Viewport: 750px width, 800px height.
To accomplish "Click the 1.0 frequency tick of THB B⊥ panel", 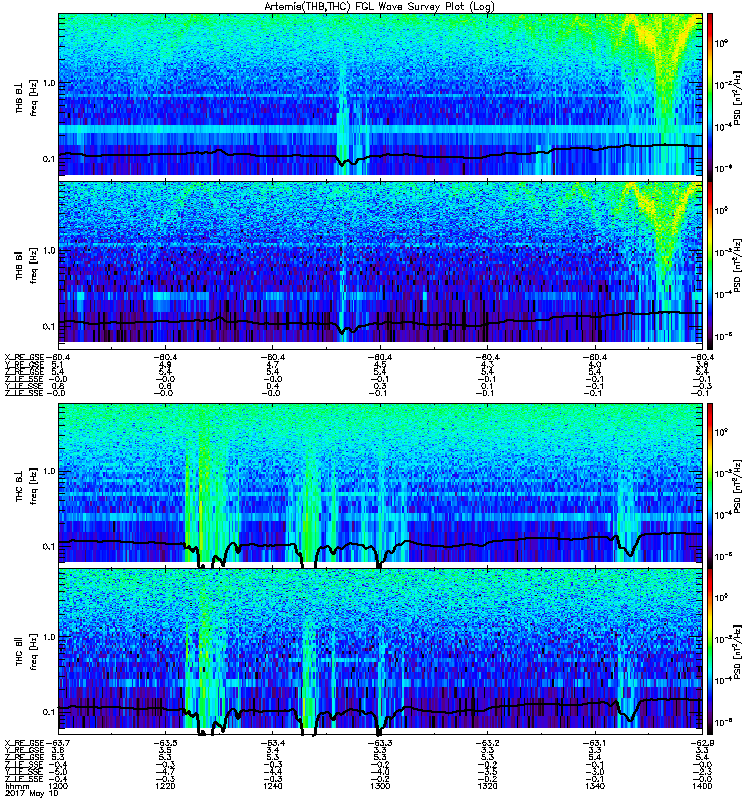I will tap(48, 83).
